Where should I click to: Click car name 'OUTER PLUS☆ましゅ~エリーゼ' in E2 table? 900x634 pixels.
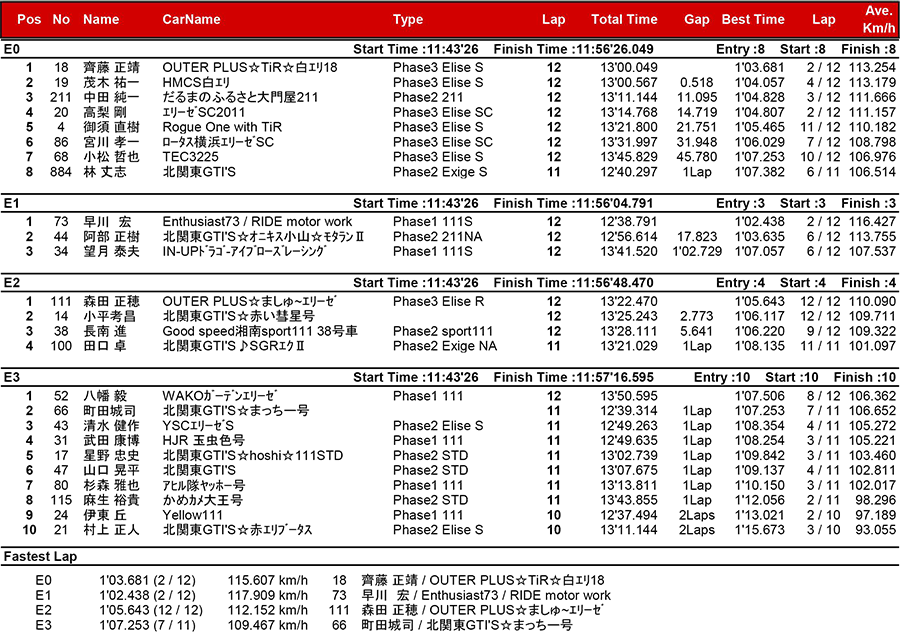(250, 302)
